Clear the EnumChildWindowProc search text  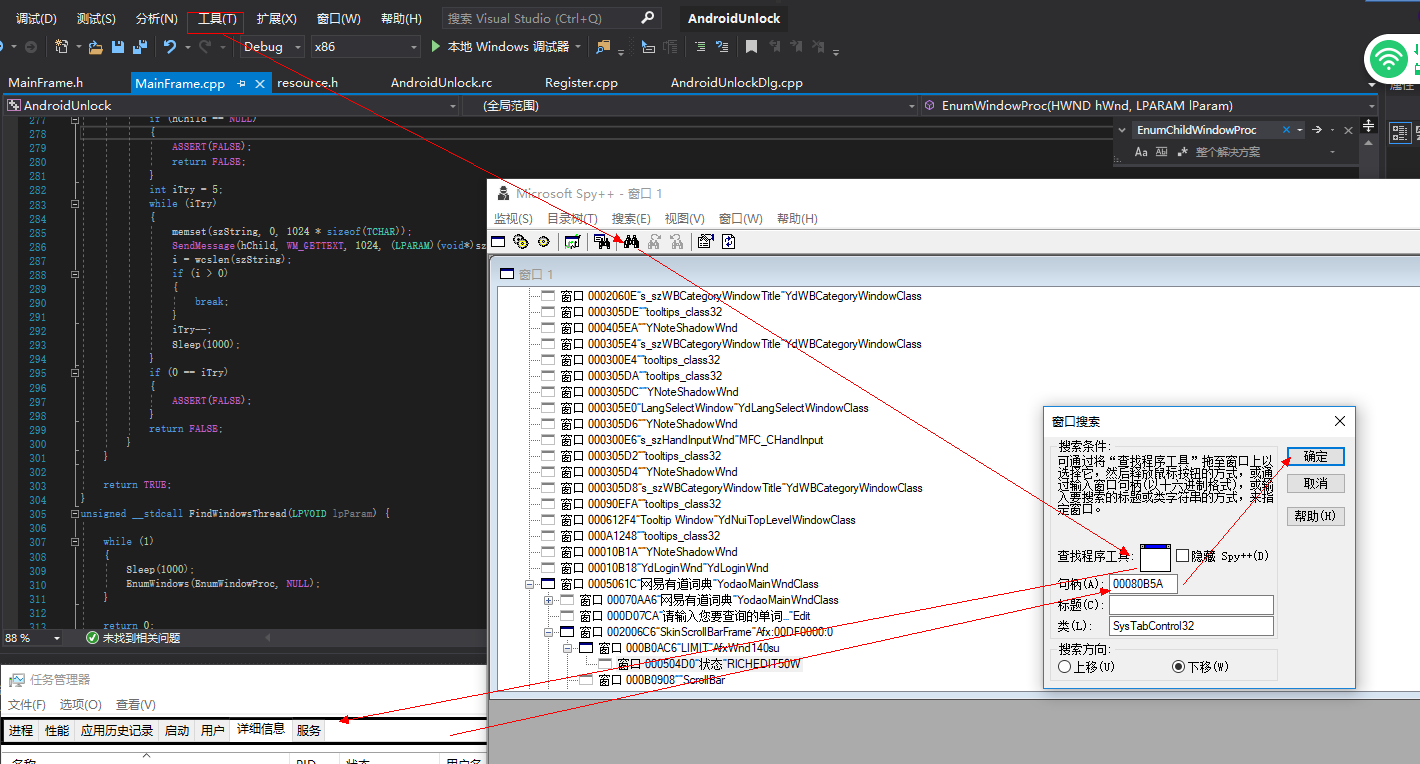pyautogui.click(x=1285, y=130)
